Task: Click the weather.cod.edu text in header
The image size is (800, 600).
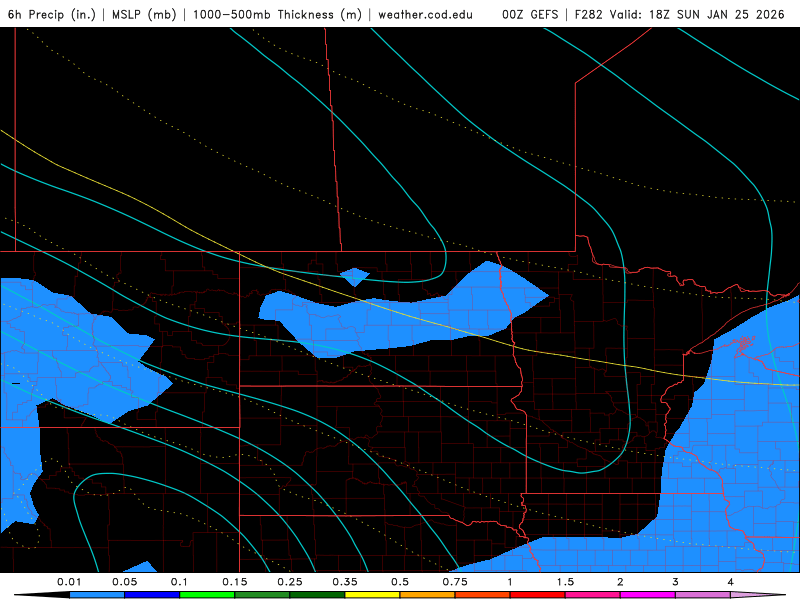Action: tap(425, 14)
